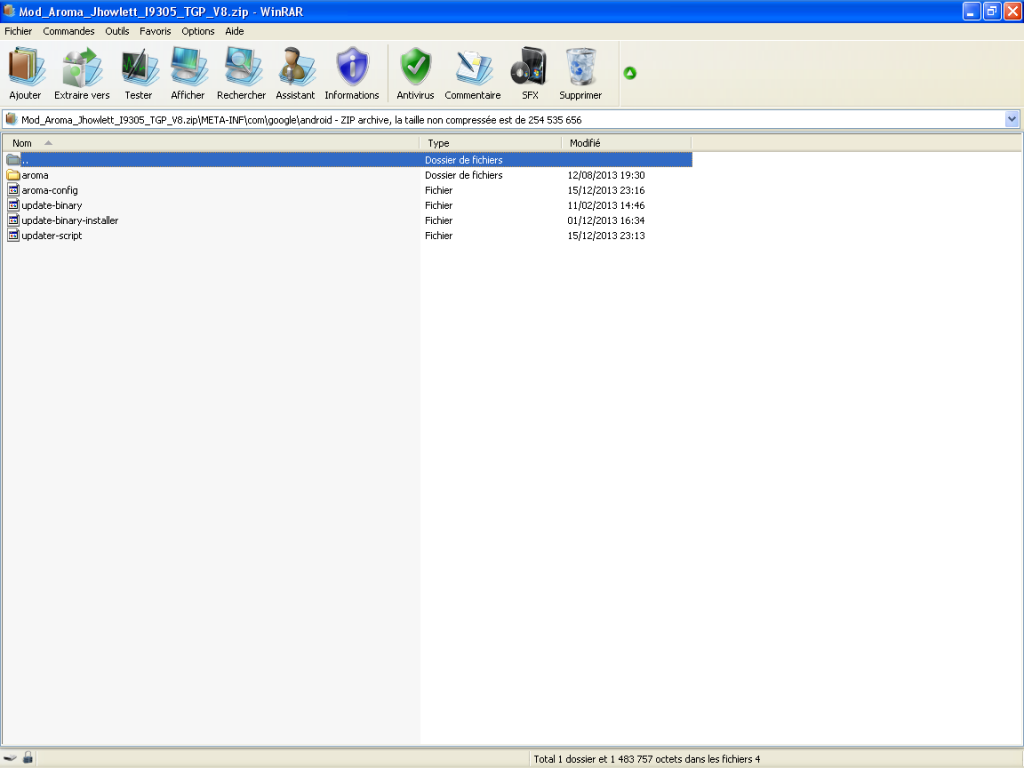The height and width of the screenshot is (768, 1024).
Task: Open the Outils menu
Action: point(117,31)
